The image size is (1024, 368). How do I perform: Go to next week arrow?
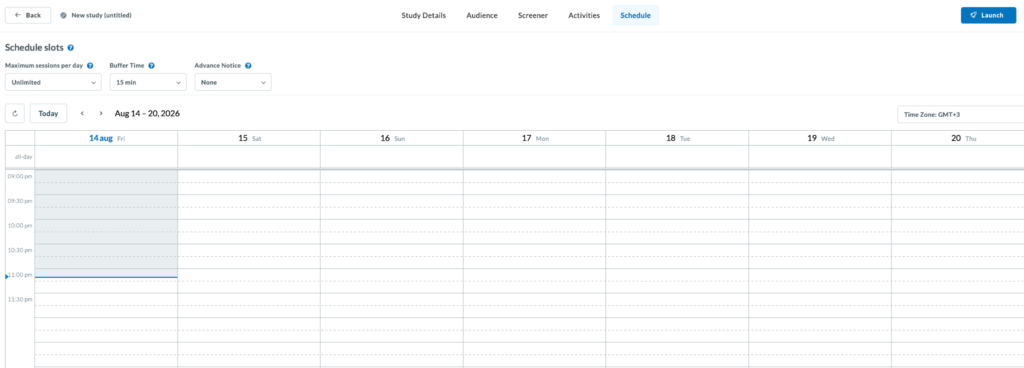click(101, 113)
